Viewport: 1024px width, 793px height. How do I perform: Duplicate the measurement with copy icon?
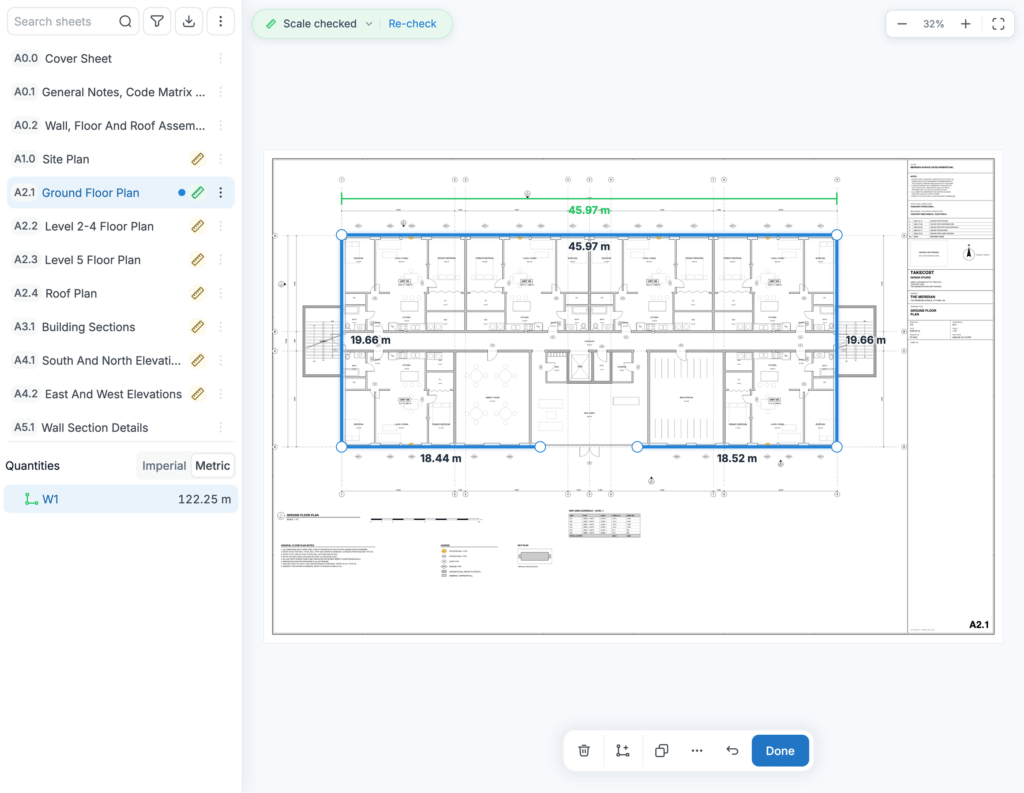pyautogui.click(x=661, y=751)
